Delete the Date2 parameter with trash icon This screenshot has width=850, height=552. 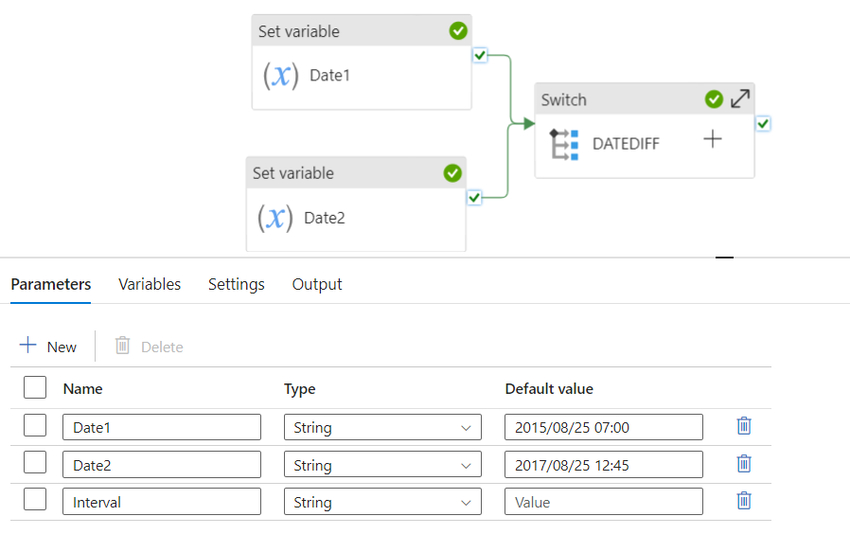(x=744, y=464)
